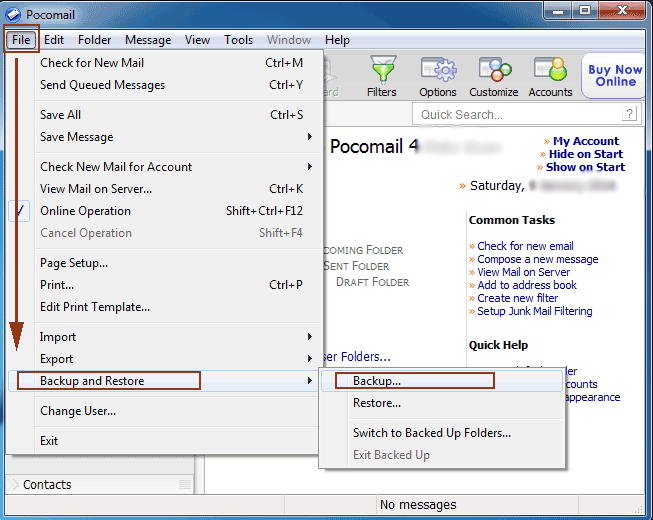
Task: Open the Message menu
Action: (x=148, y=40)
